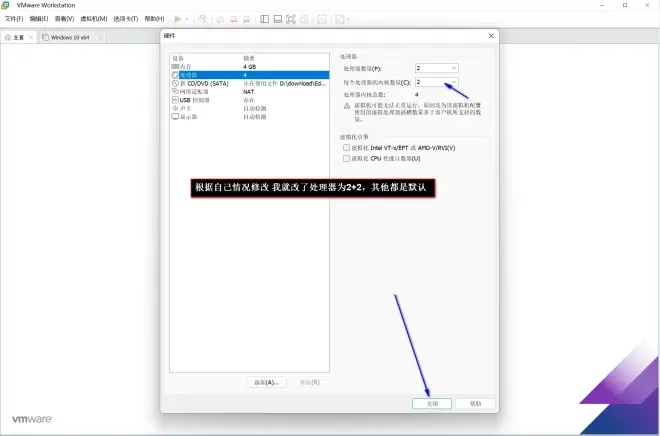Click the 帮助 help button in dialog

475,403
